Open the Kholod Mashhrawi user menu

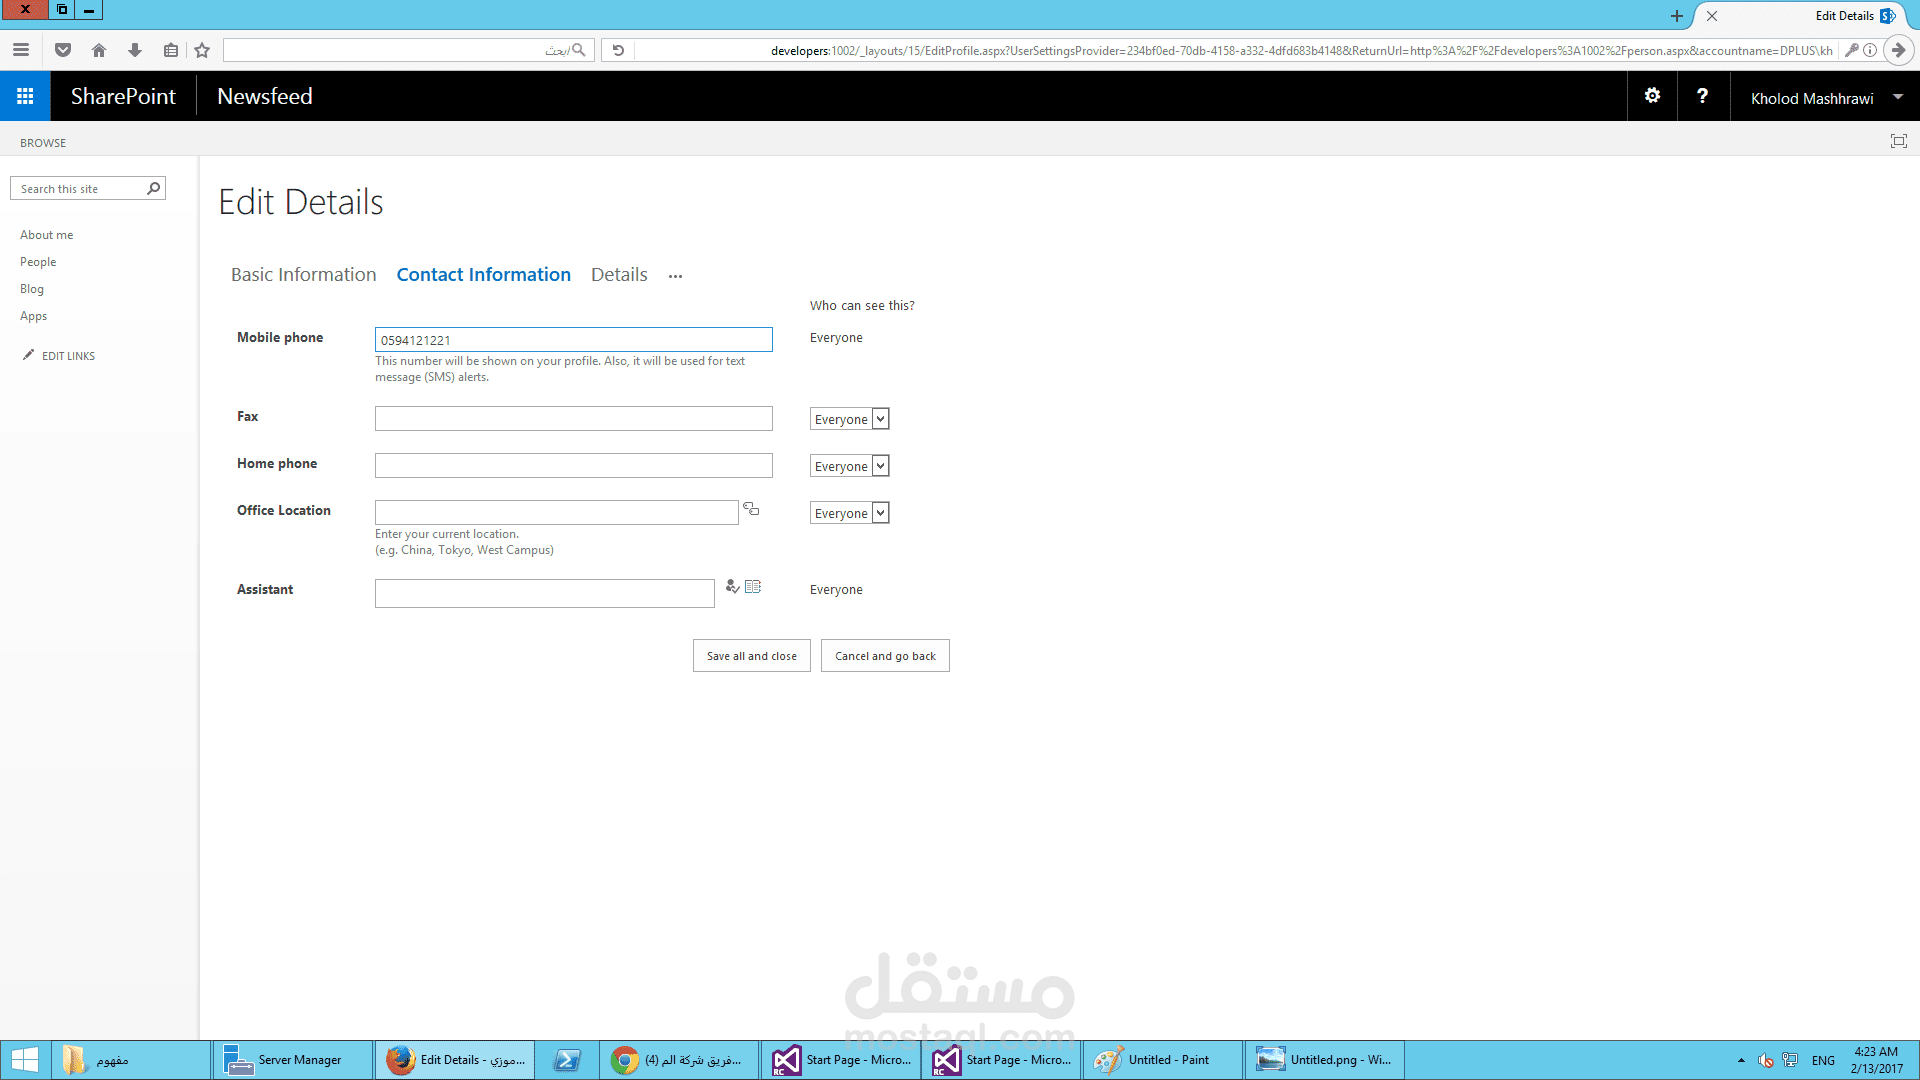point(1824,98)
